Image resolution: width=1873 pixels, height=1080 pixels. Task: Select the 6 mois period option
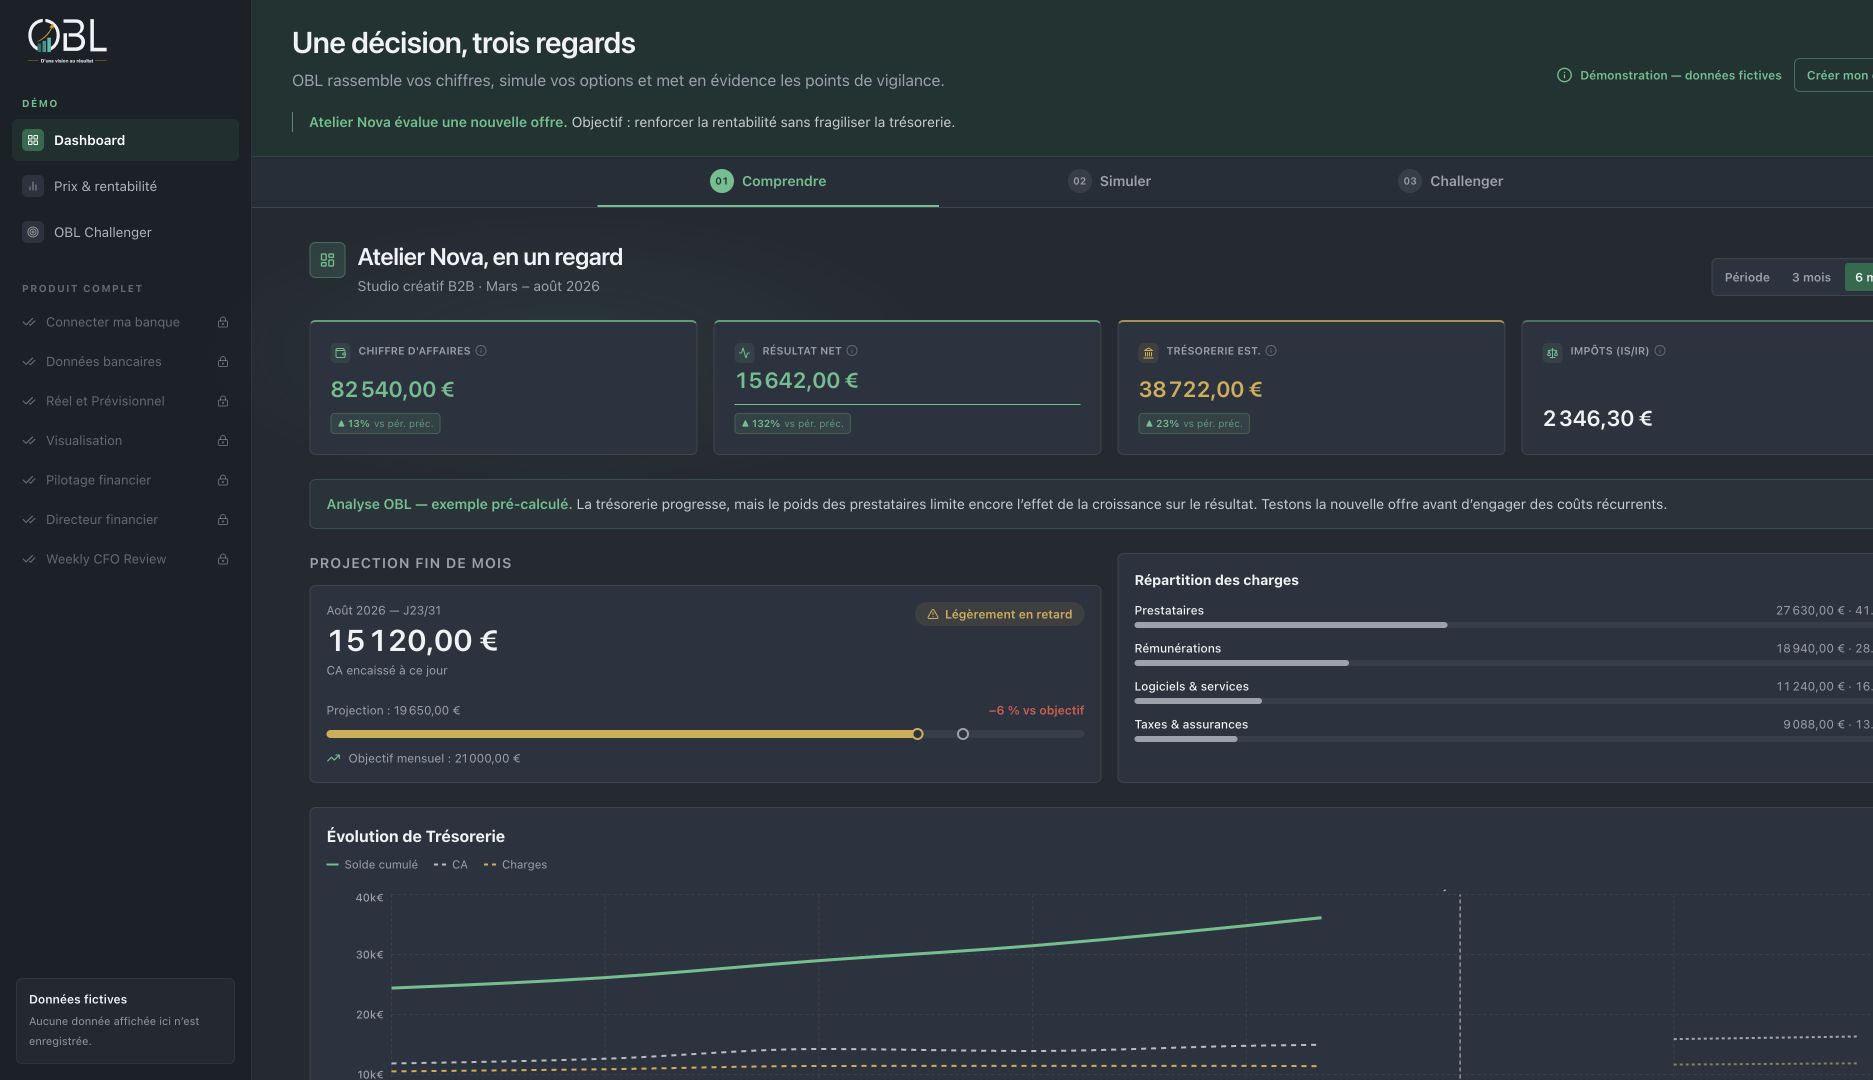1861,277
